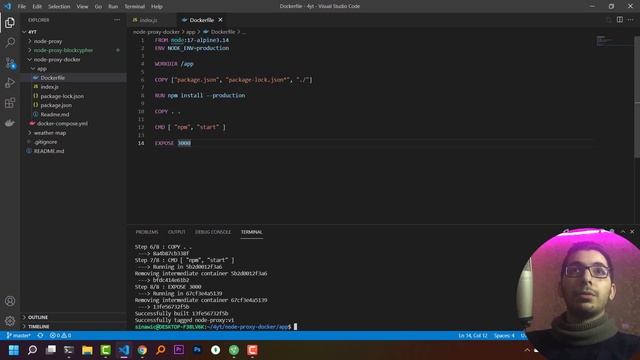640x360 pixels.
Task: Open the Source Control view
Action: (10, 63)
